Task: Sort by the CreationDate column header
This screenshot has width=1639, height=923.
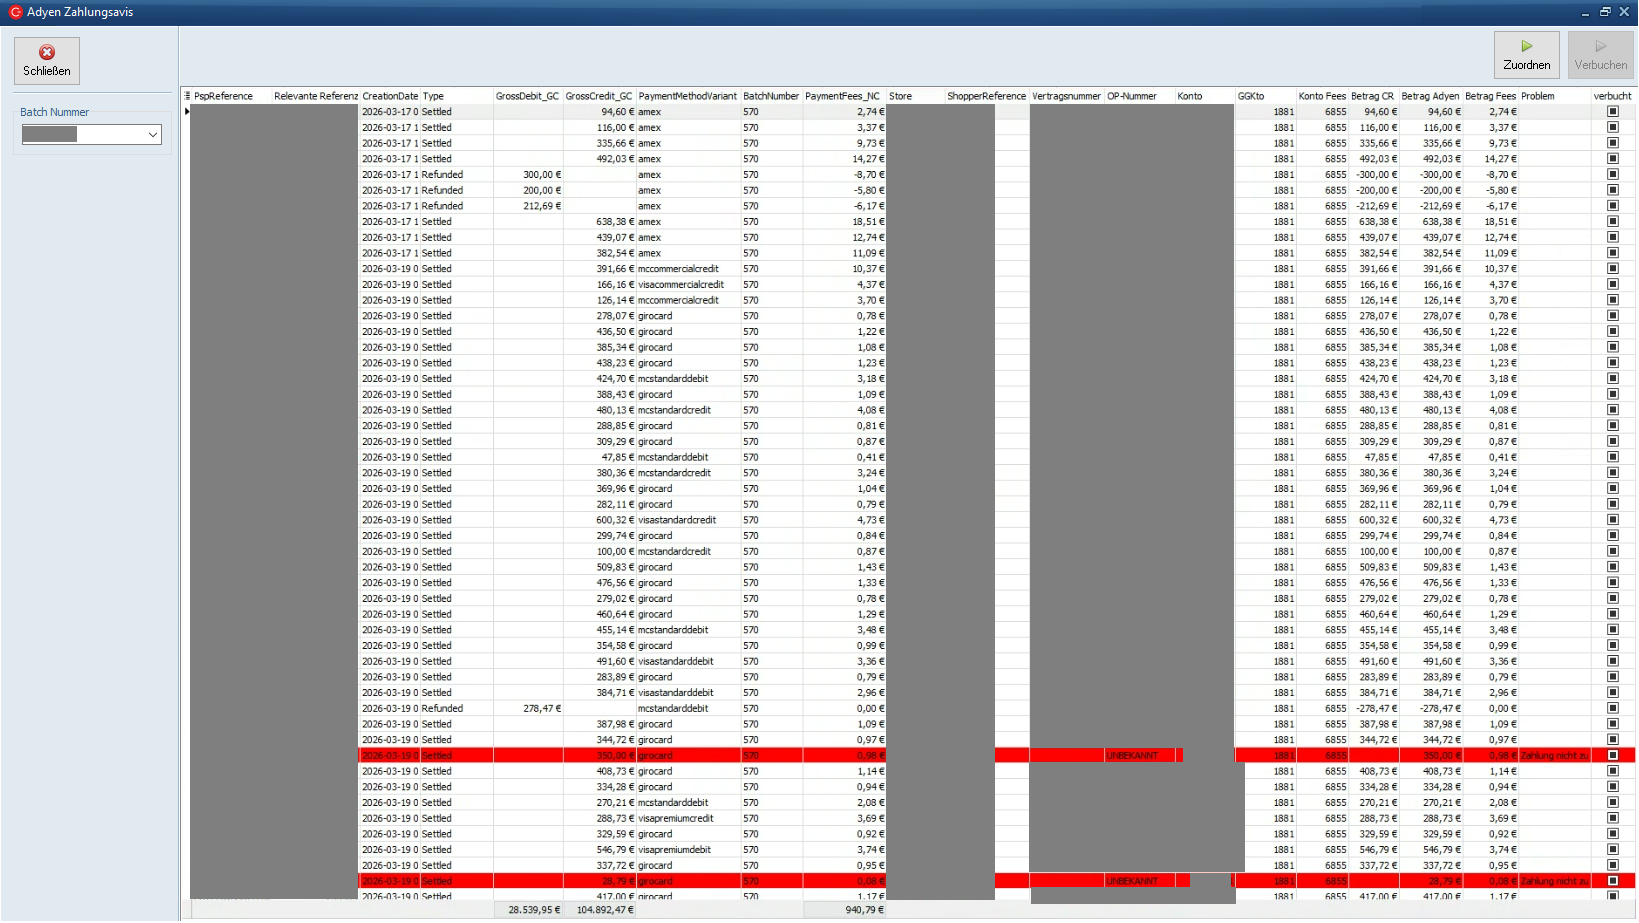Action: 390,96
